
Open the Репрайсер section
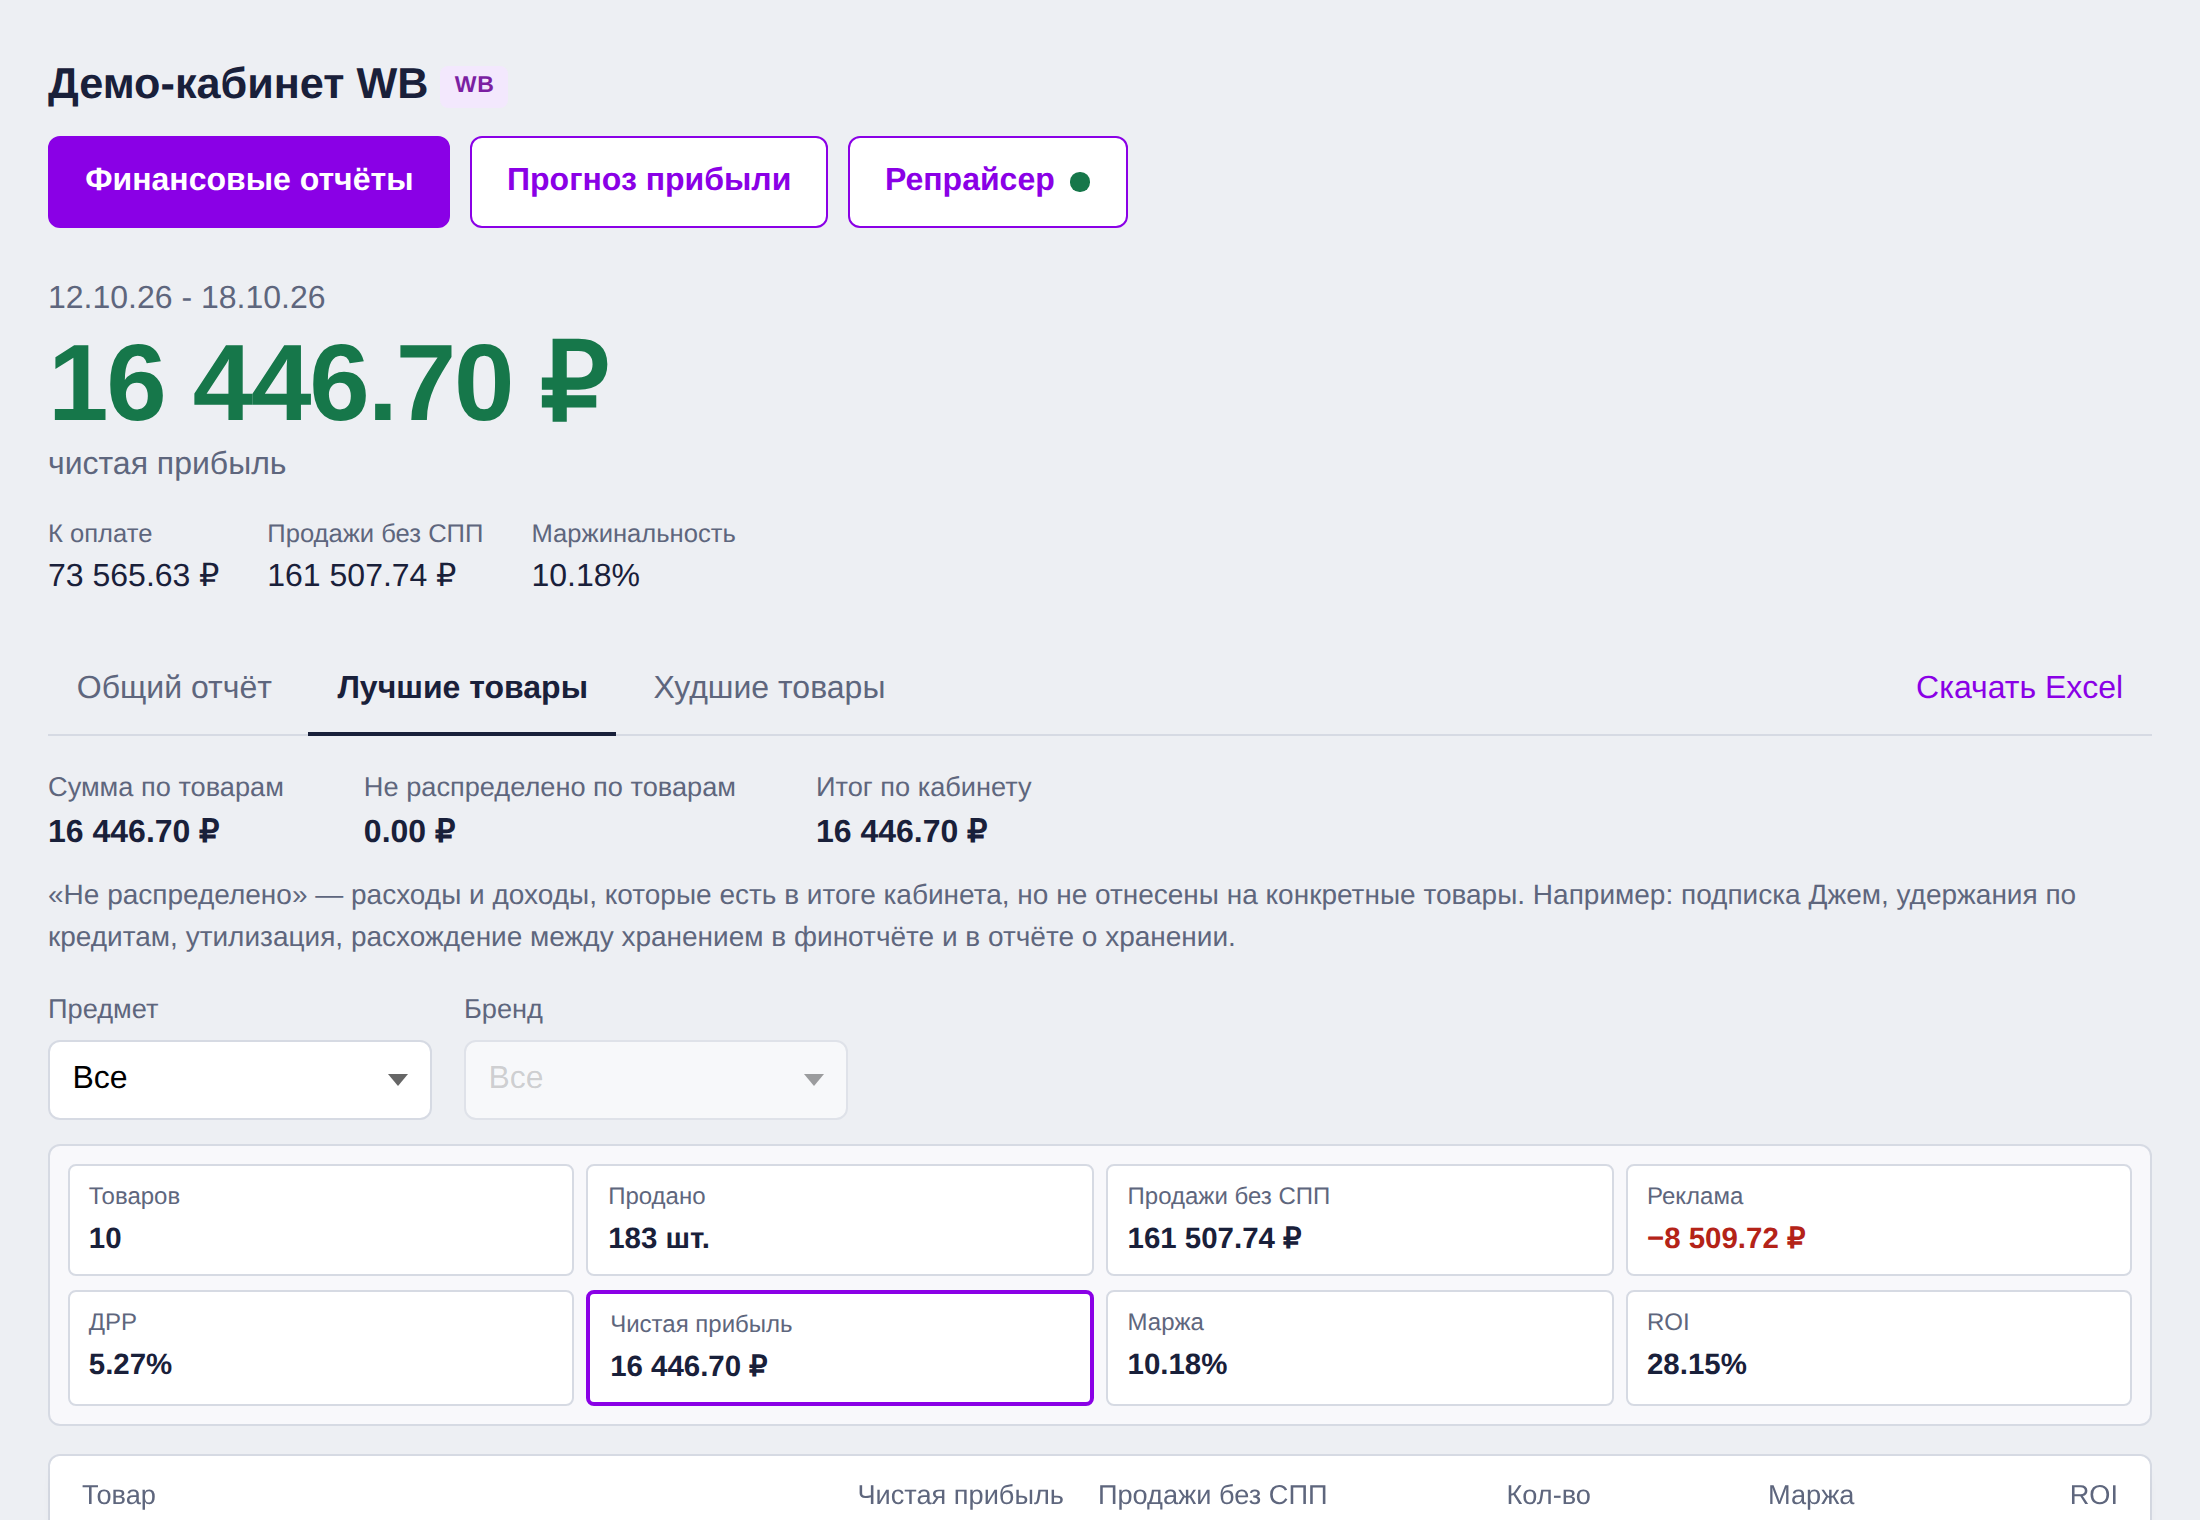[988, 182]
